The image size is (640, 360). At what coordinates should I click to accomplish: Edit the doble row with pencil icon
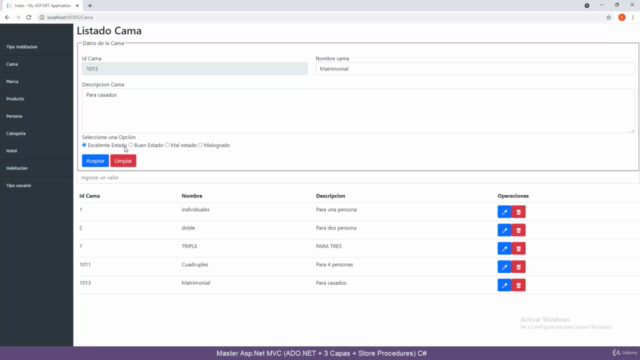click(x=504, y=230)
